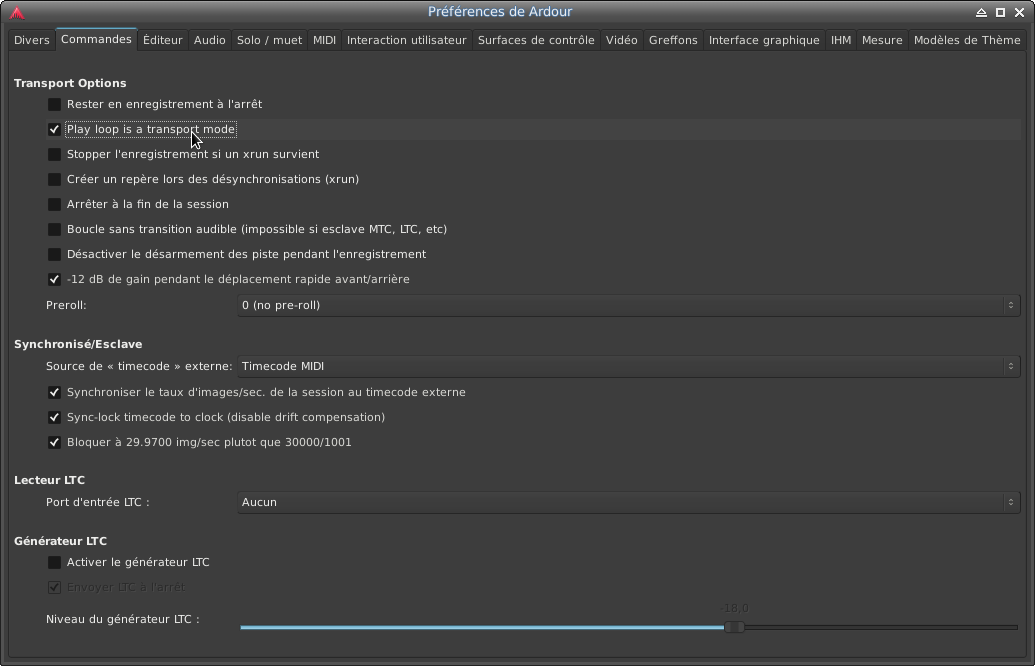Image resolution: width=1035 pixels, height=666 pixels.
Task: Uncheck Play loop is a transport mode
Action: coord(54,129)
